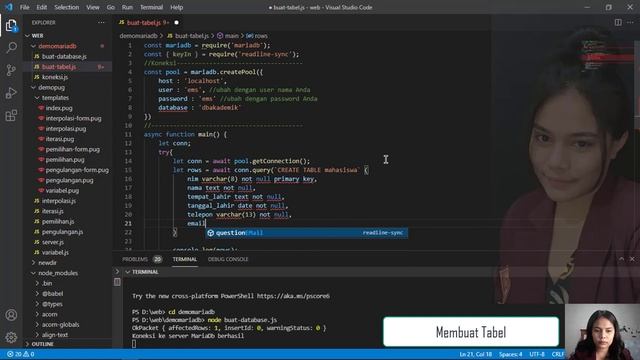
Task: Open the Extensions view icon
Action: (11, 116)
